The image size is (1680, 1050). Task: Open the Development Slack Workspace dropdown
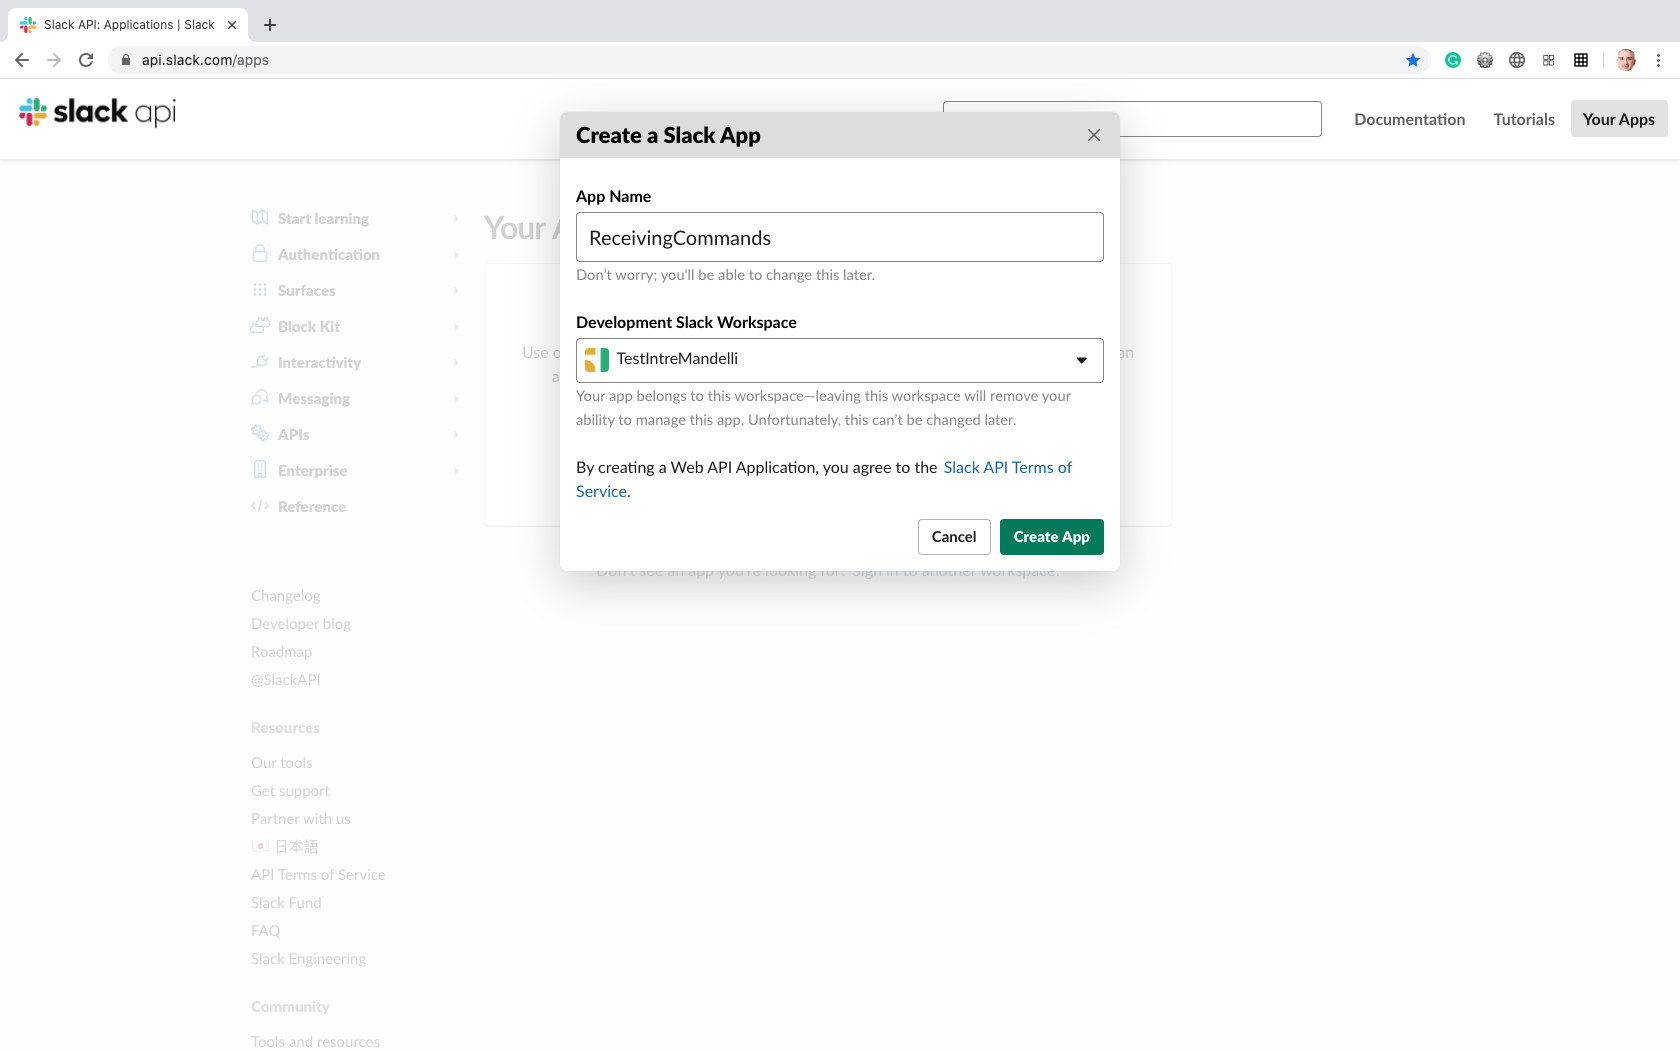pyautogui.click(x=840, y=360)
